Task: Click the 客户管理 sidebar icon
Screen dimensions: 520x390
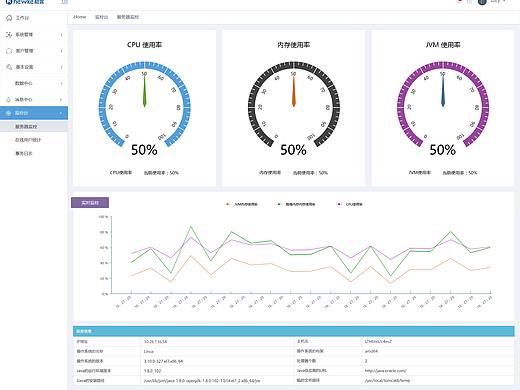Action: (x=9, y=51)
